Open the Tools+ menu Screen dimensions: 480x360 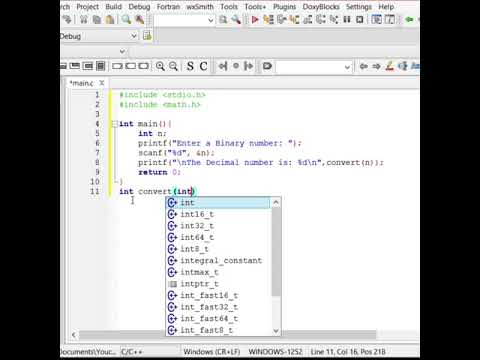point(255,7)
